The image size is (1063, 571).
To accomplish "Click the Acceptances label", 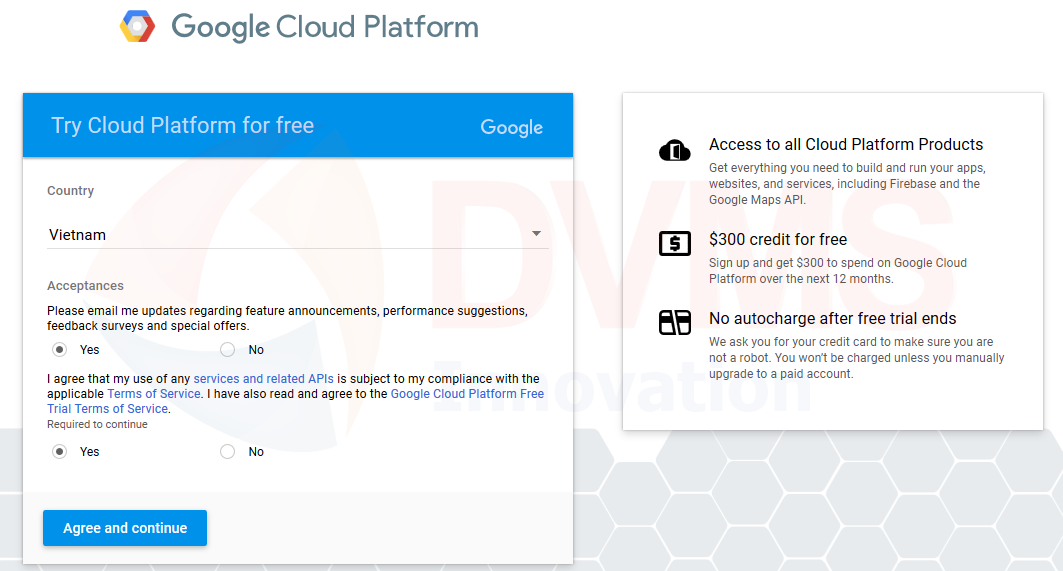I will click(x=85, y=286).
